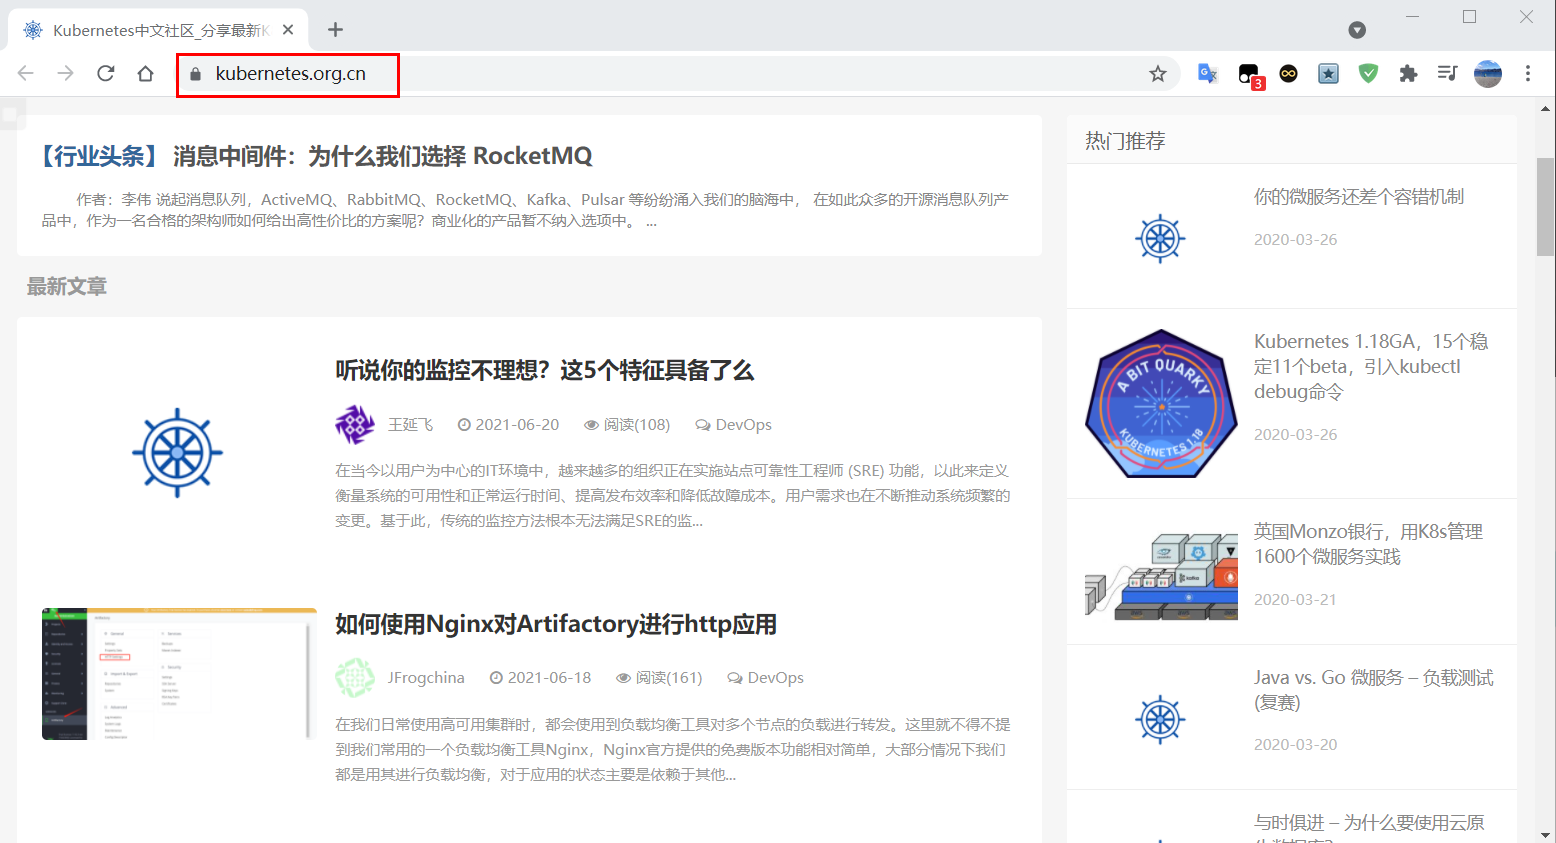Open a new tab with plus button
The height and width of the screenshot is (843, 1556).
coord(335,30)
